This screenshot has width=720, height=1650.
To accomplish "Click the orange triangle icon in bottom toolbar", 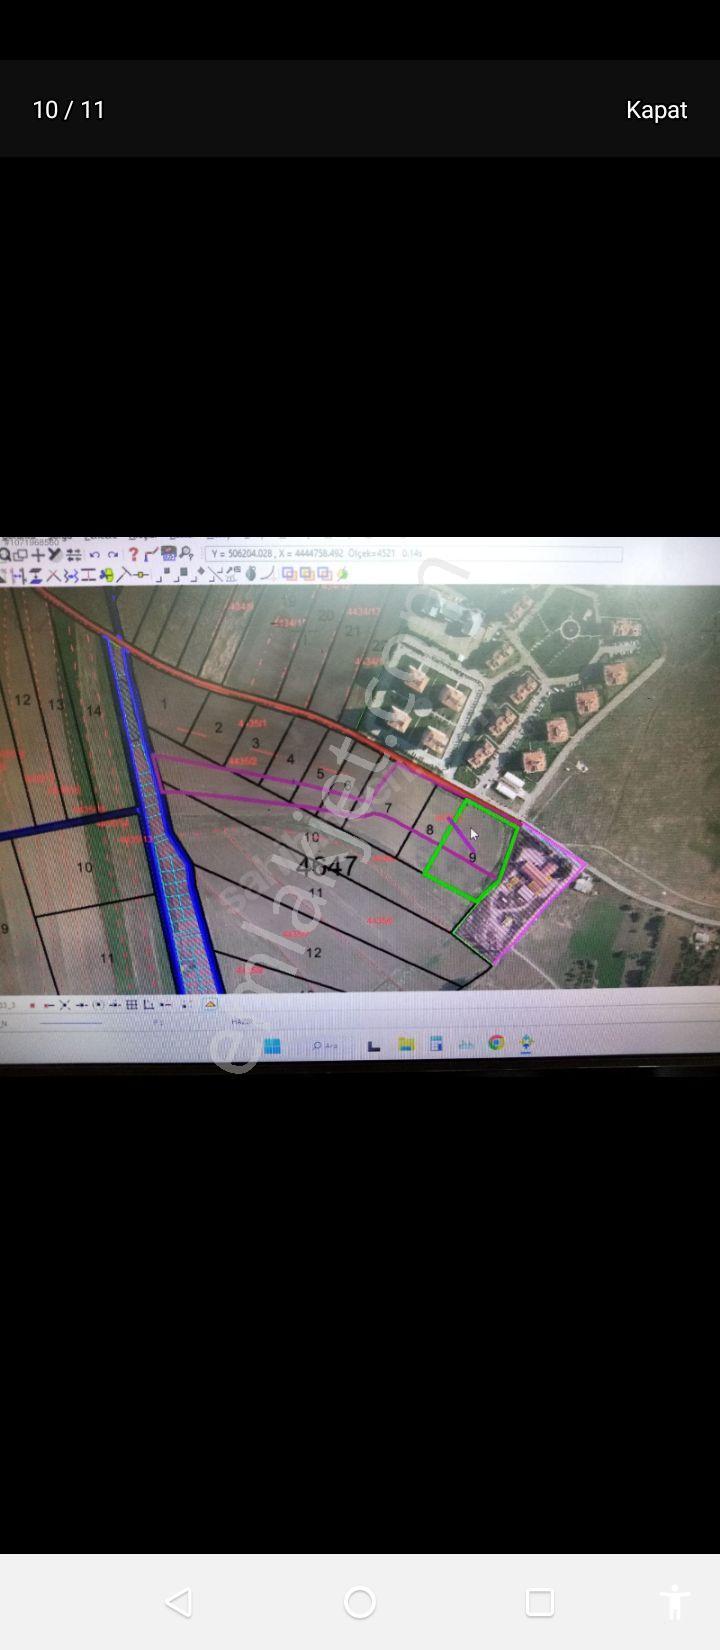I will (x=210, y=1004).
